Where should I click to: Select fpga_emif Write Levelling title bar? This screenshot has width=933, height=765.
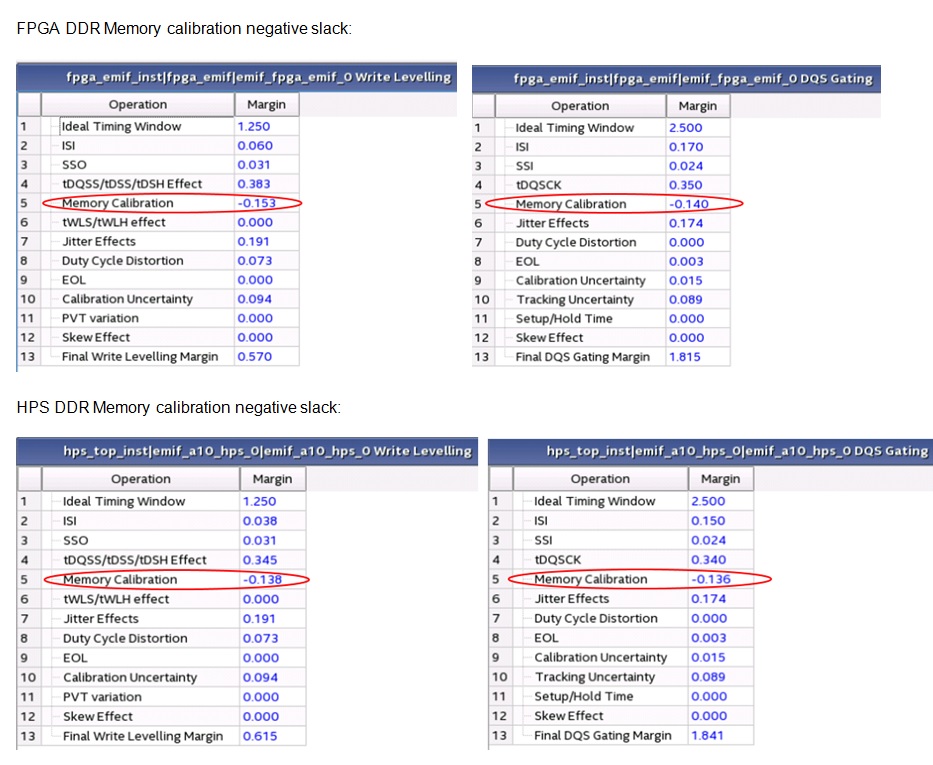click(x=237, y=77)
